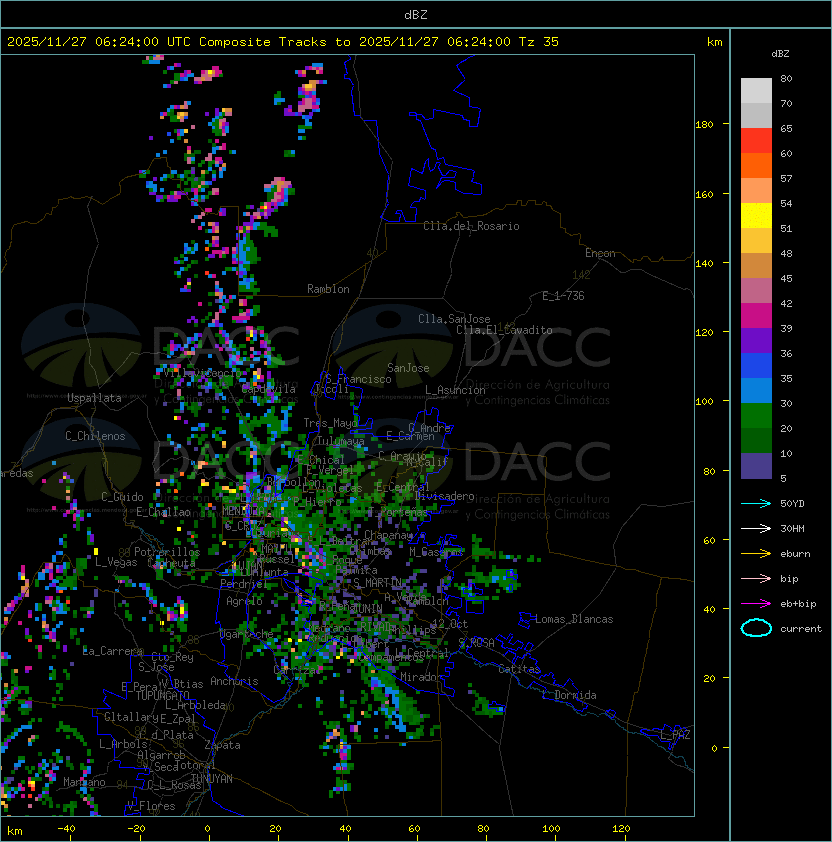Click the '-40' x-axis tick label
Screen dimensions: 832x842
click(x=66, y=829)
